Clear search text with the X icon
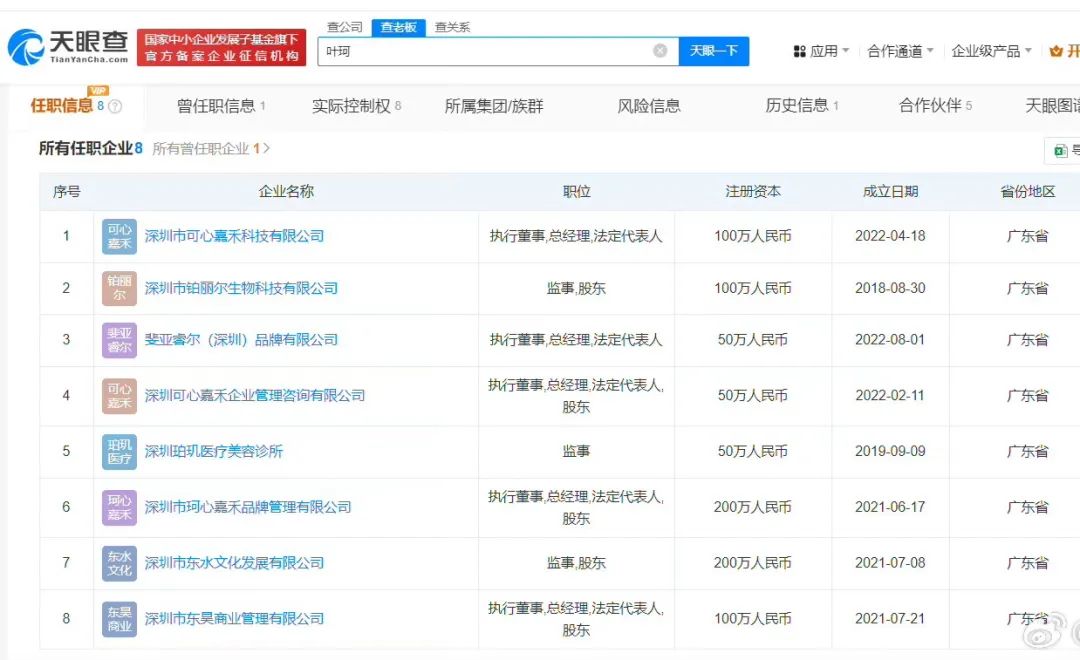This screenshot has width=1080, height=660. [660, 51]
